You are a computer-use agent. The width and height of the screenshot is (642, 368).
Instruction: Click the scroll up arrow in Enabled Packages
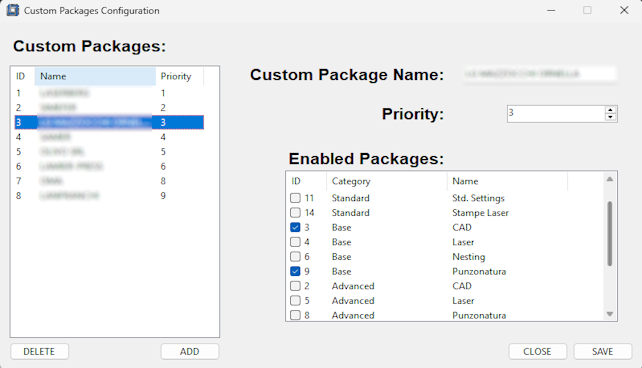point(610,179)
